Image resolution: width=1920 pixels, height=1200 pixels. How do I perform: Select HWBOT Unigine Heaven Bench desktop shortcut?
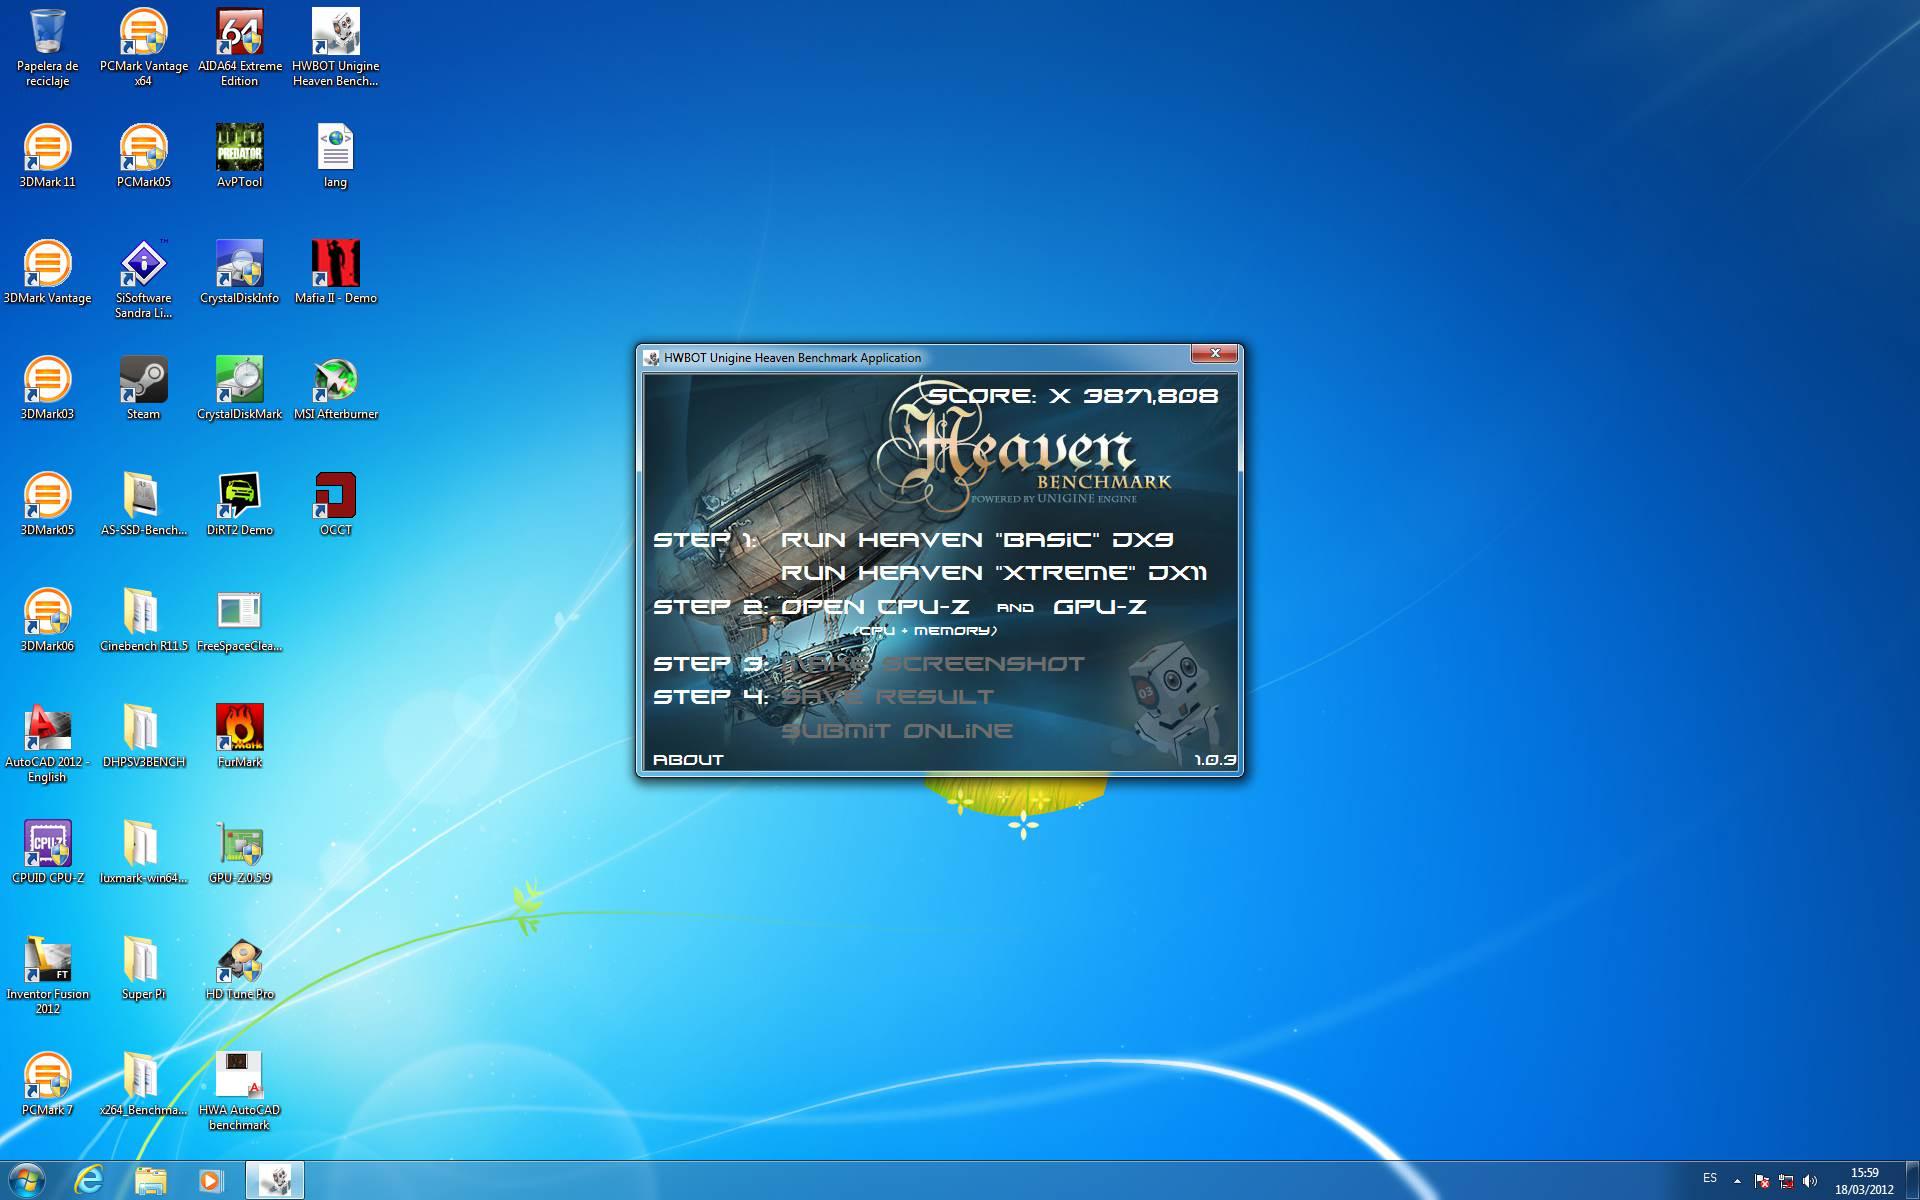coord(336,48)
